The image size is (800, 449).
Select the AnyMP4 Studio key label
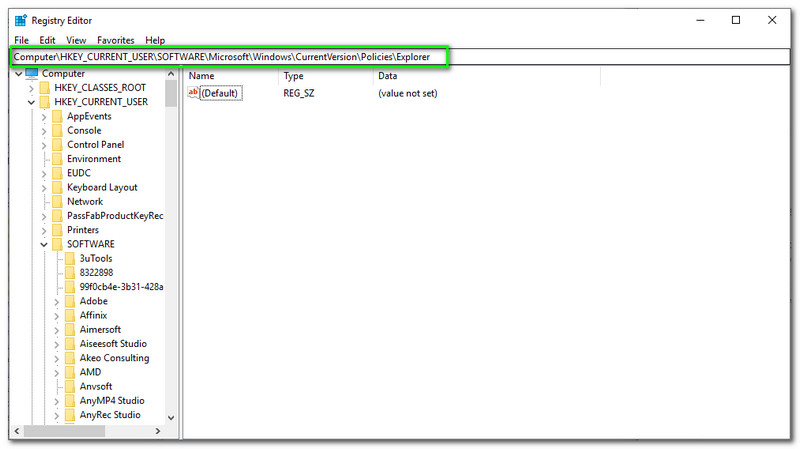coord(112,401)
